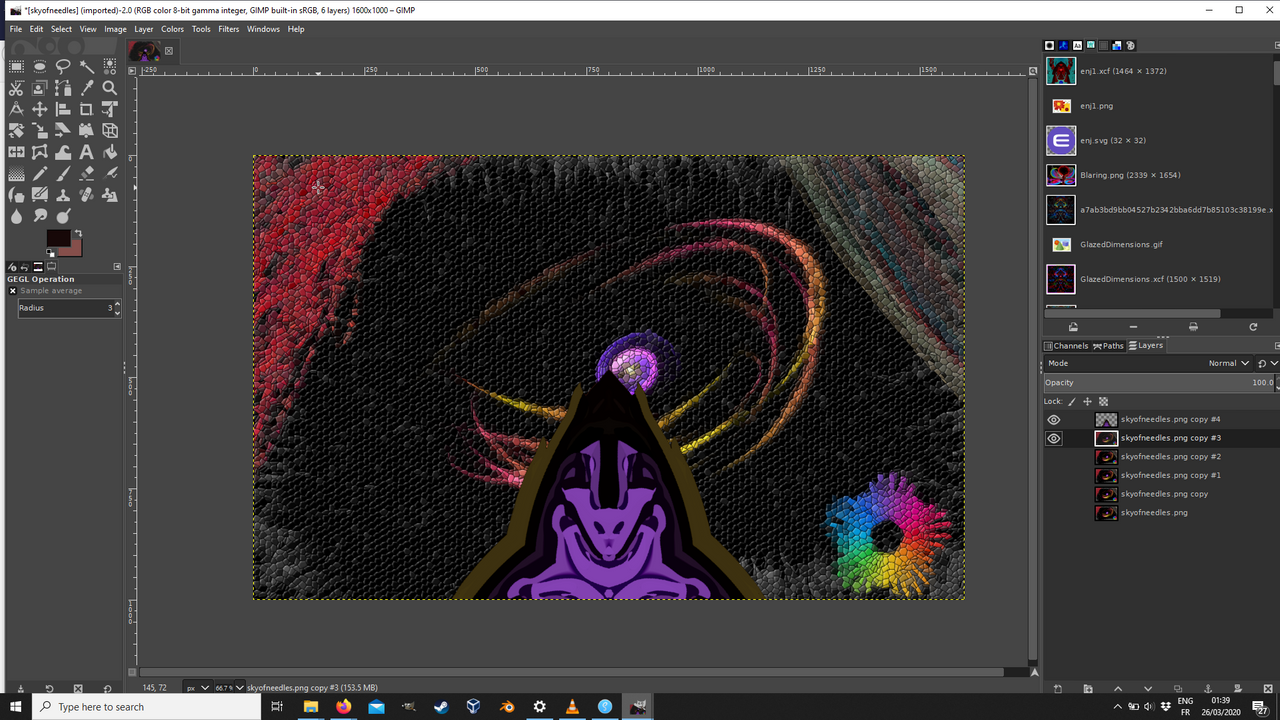Pick the Bucket Fill tool
1280x720 pixels.
[110, 152]
